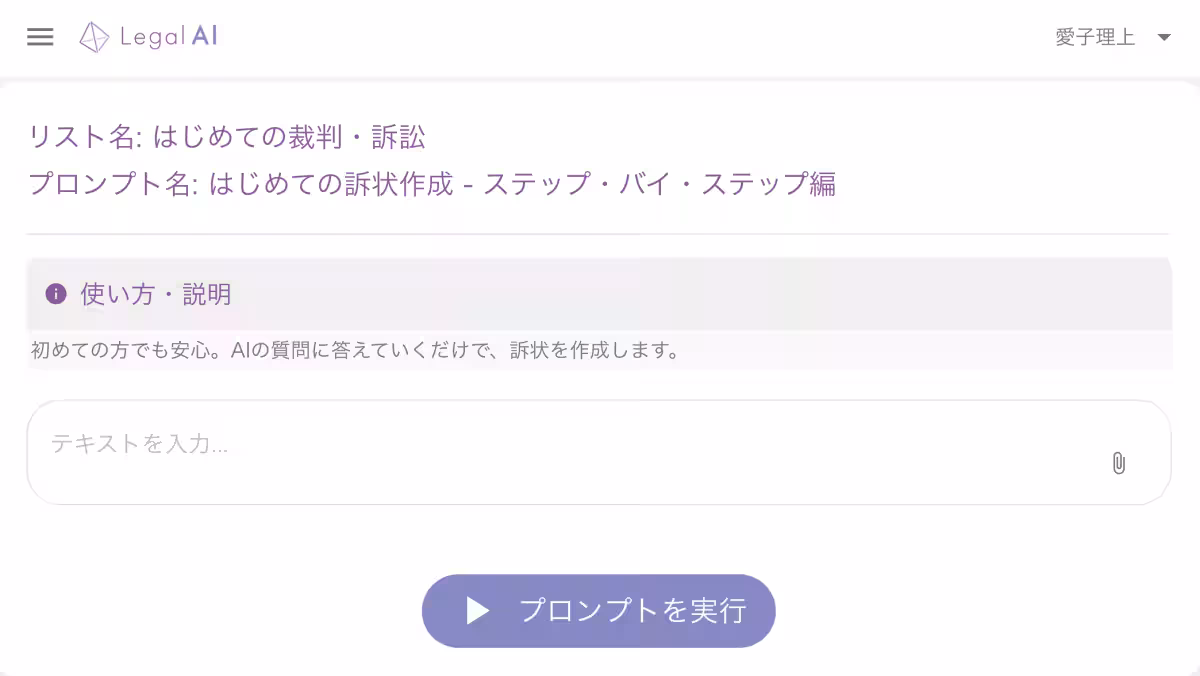Image resolution: width=1200 pixels, height=676 pixels.
Task: Click the logo icon to return home
Action: pyautogui.click(x=93, y=36)
